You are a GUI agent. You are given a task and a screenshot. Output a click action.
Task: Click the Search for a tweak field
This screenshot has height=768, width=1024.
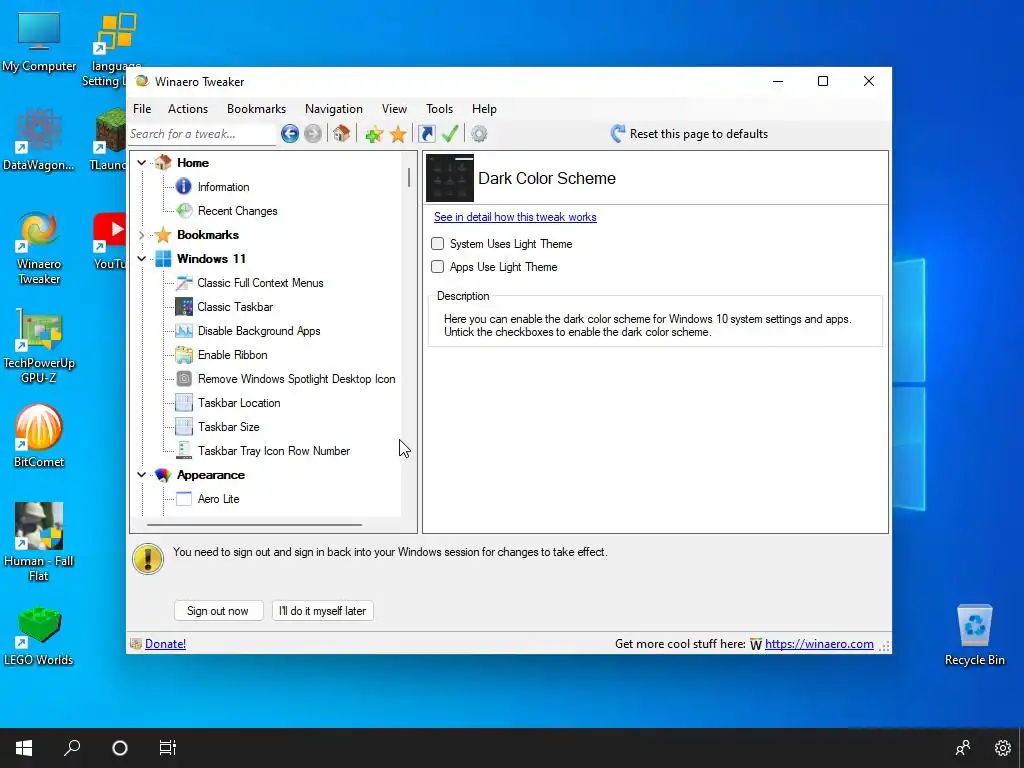tap(202, 134)
